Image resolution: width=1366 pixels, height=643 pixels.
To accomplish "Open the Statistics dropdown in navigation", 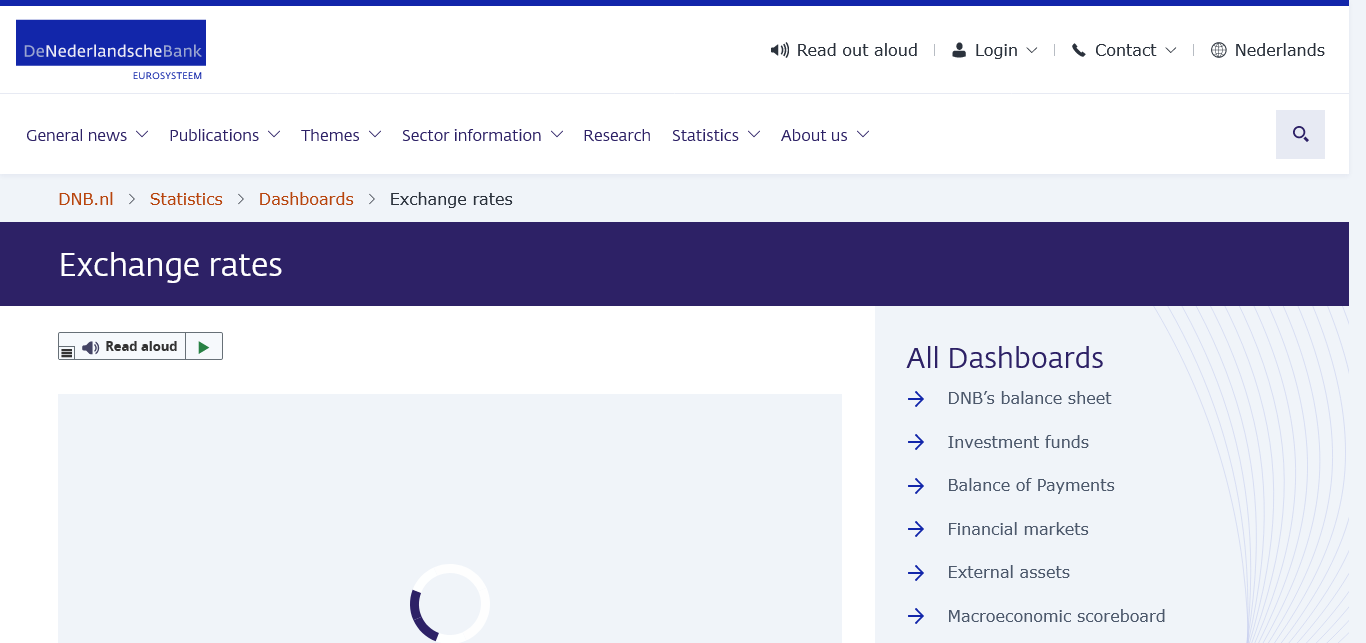I will (x=715, y=135).
